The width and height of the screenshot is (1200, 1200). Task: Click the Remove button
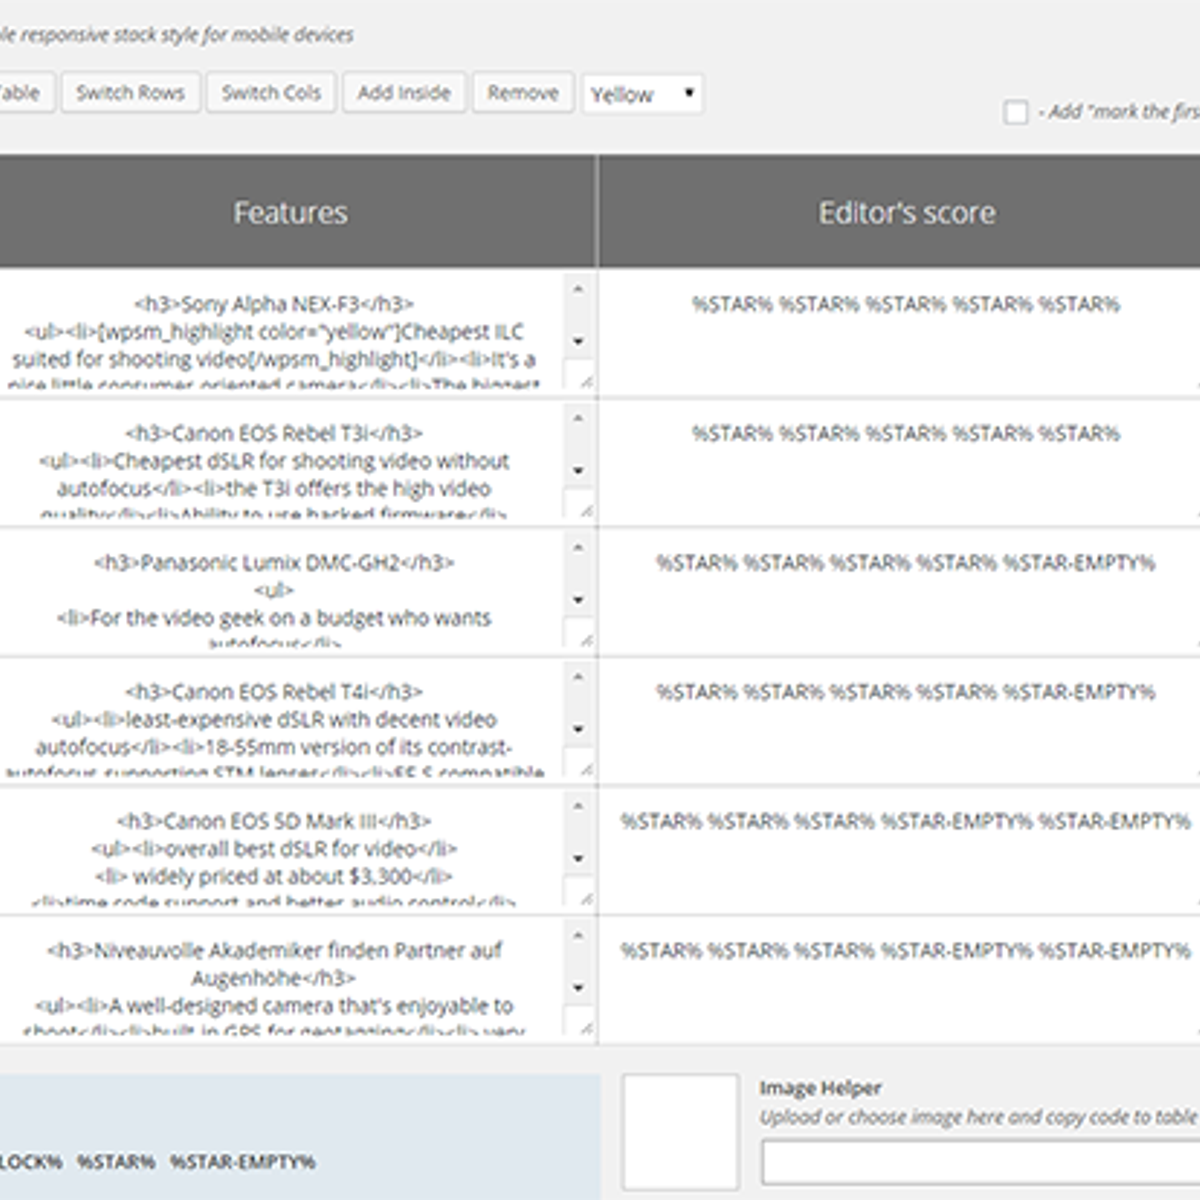coord(522,93)
